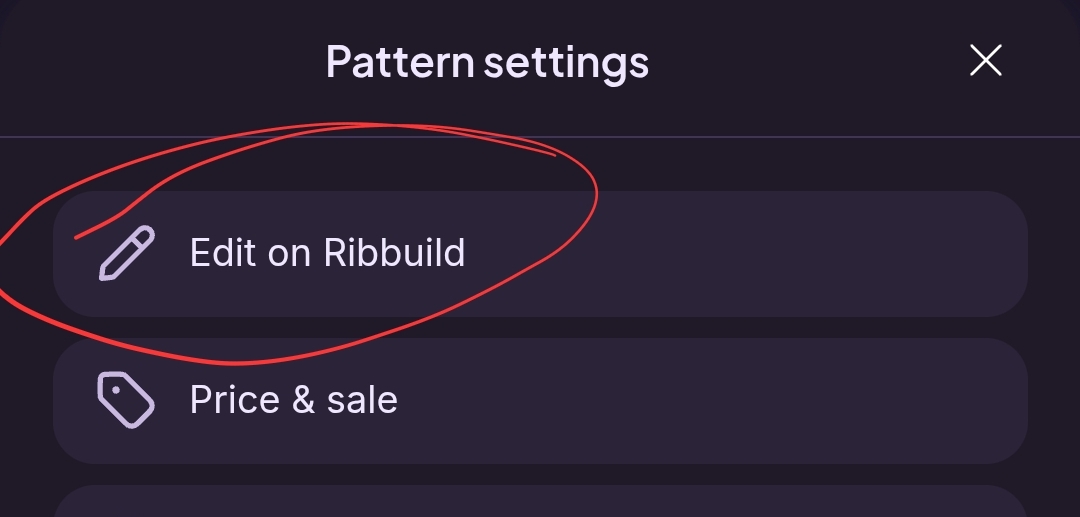1080x517 pixels.
Task: Choose the pencil edit icon in the first row
Action: pos(127,254)
